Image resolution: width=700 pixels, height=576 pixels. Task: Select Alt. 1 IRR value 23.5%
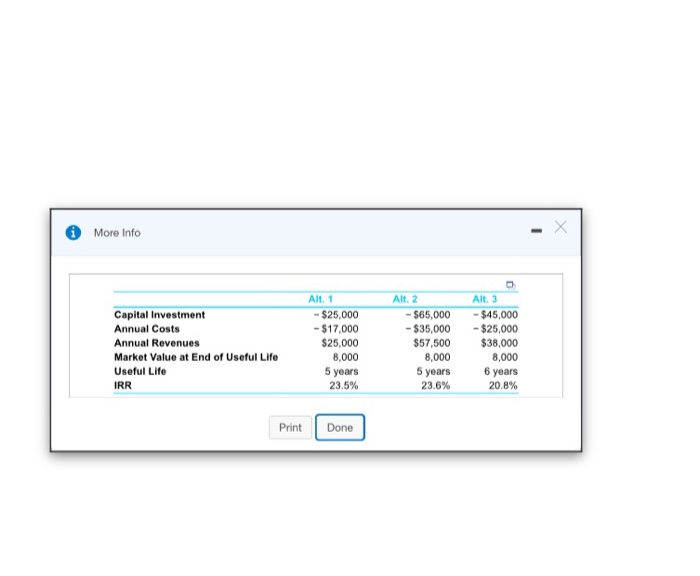point(344,385)
